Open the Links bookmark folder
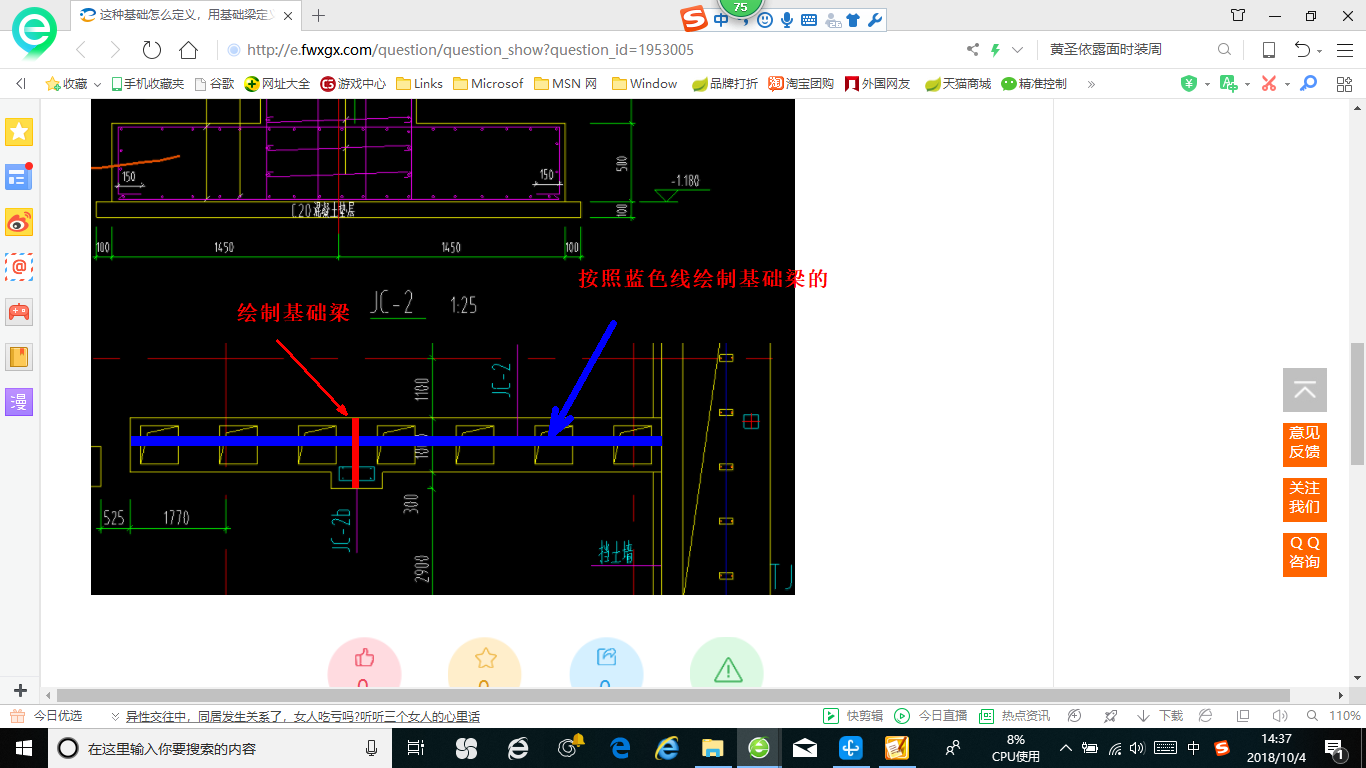Viewport: 1366px width, 768px height. click(x=420, y=84)
